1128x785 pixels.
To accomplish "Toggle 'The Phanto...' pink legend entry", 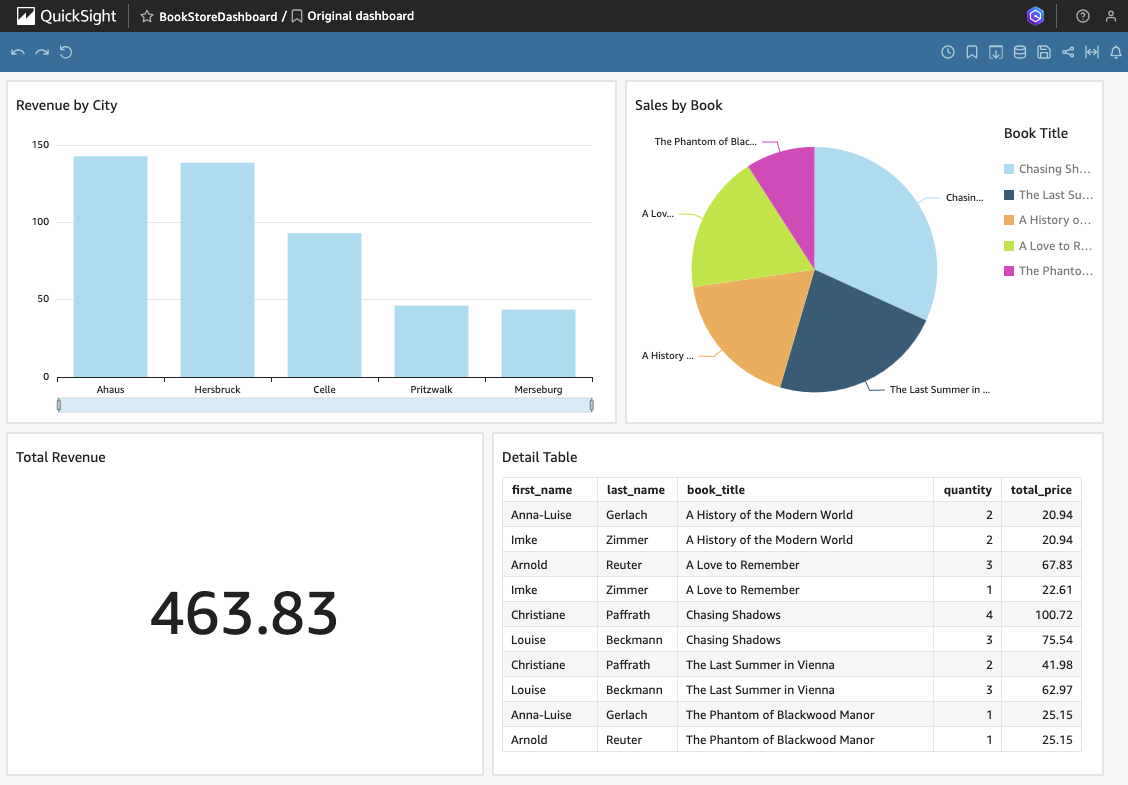I will tap(1049, 270).
